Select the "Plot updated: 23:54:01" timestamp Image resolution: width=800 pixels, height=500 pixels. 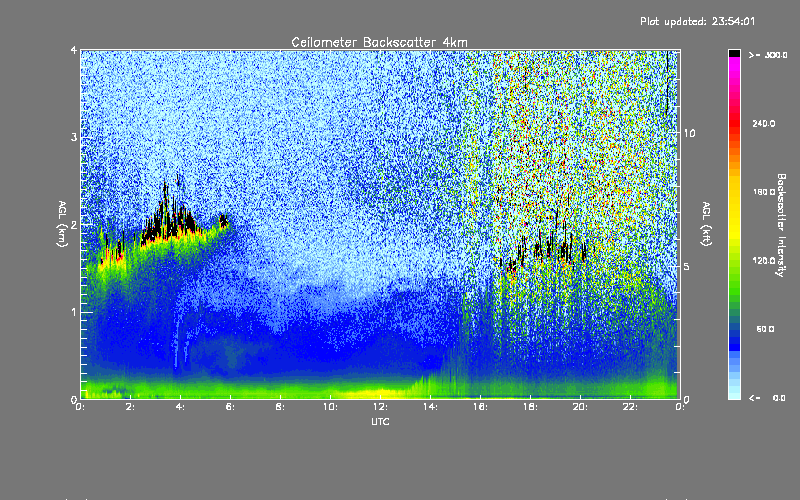(697, 21)
